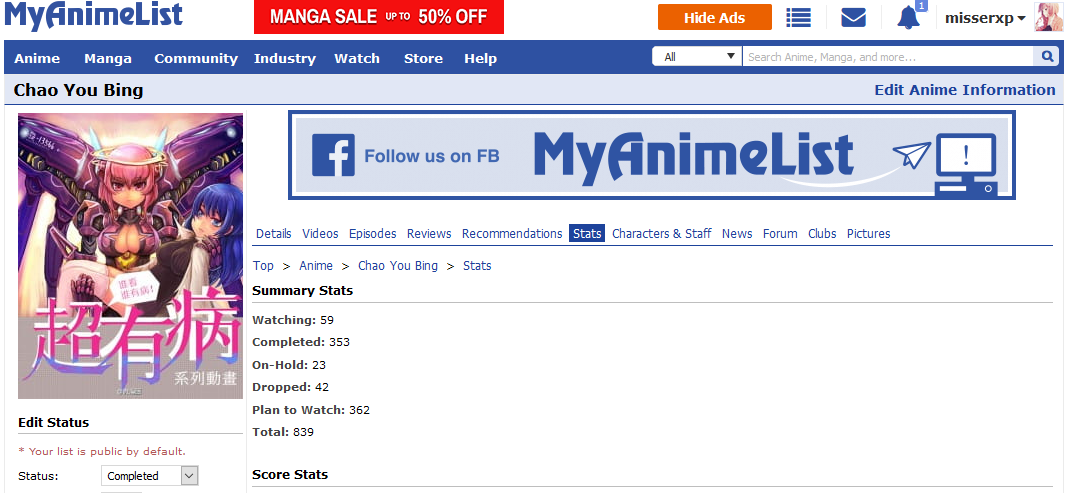Switch to the Characters & Staff tab
This screenshot has width=1079, height=493.
(661, 234)
